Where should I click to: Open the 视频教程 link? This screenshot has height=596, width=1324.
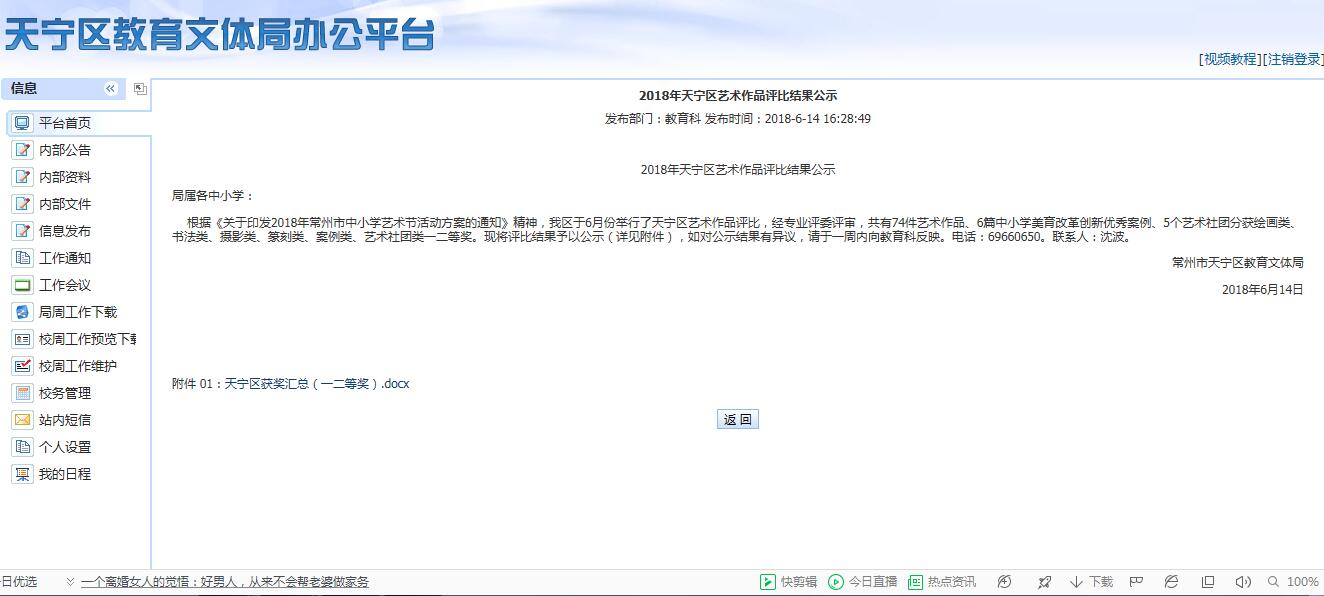tap(1230, 59)
